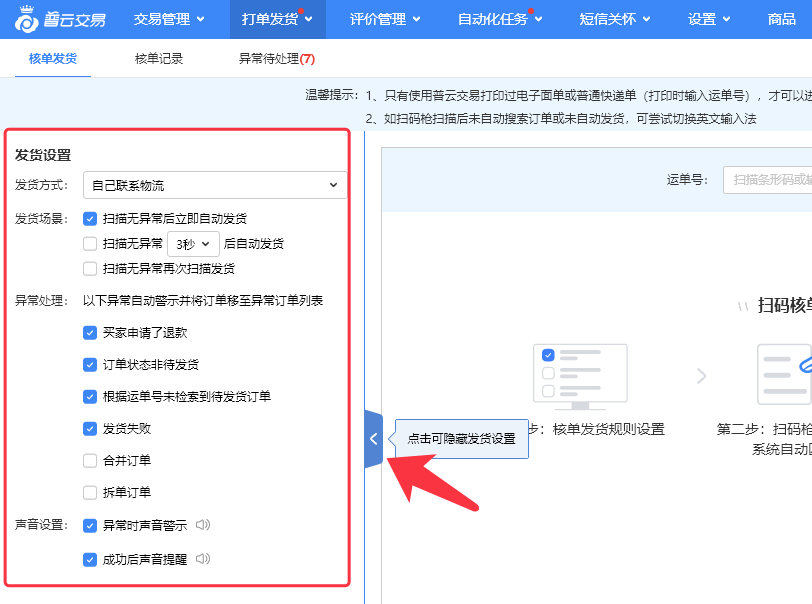Open the 异常待处理(7) tab

277,59
